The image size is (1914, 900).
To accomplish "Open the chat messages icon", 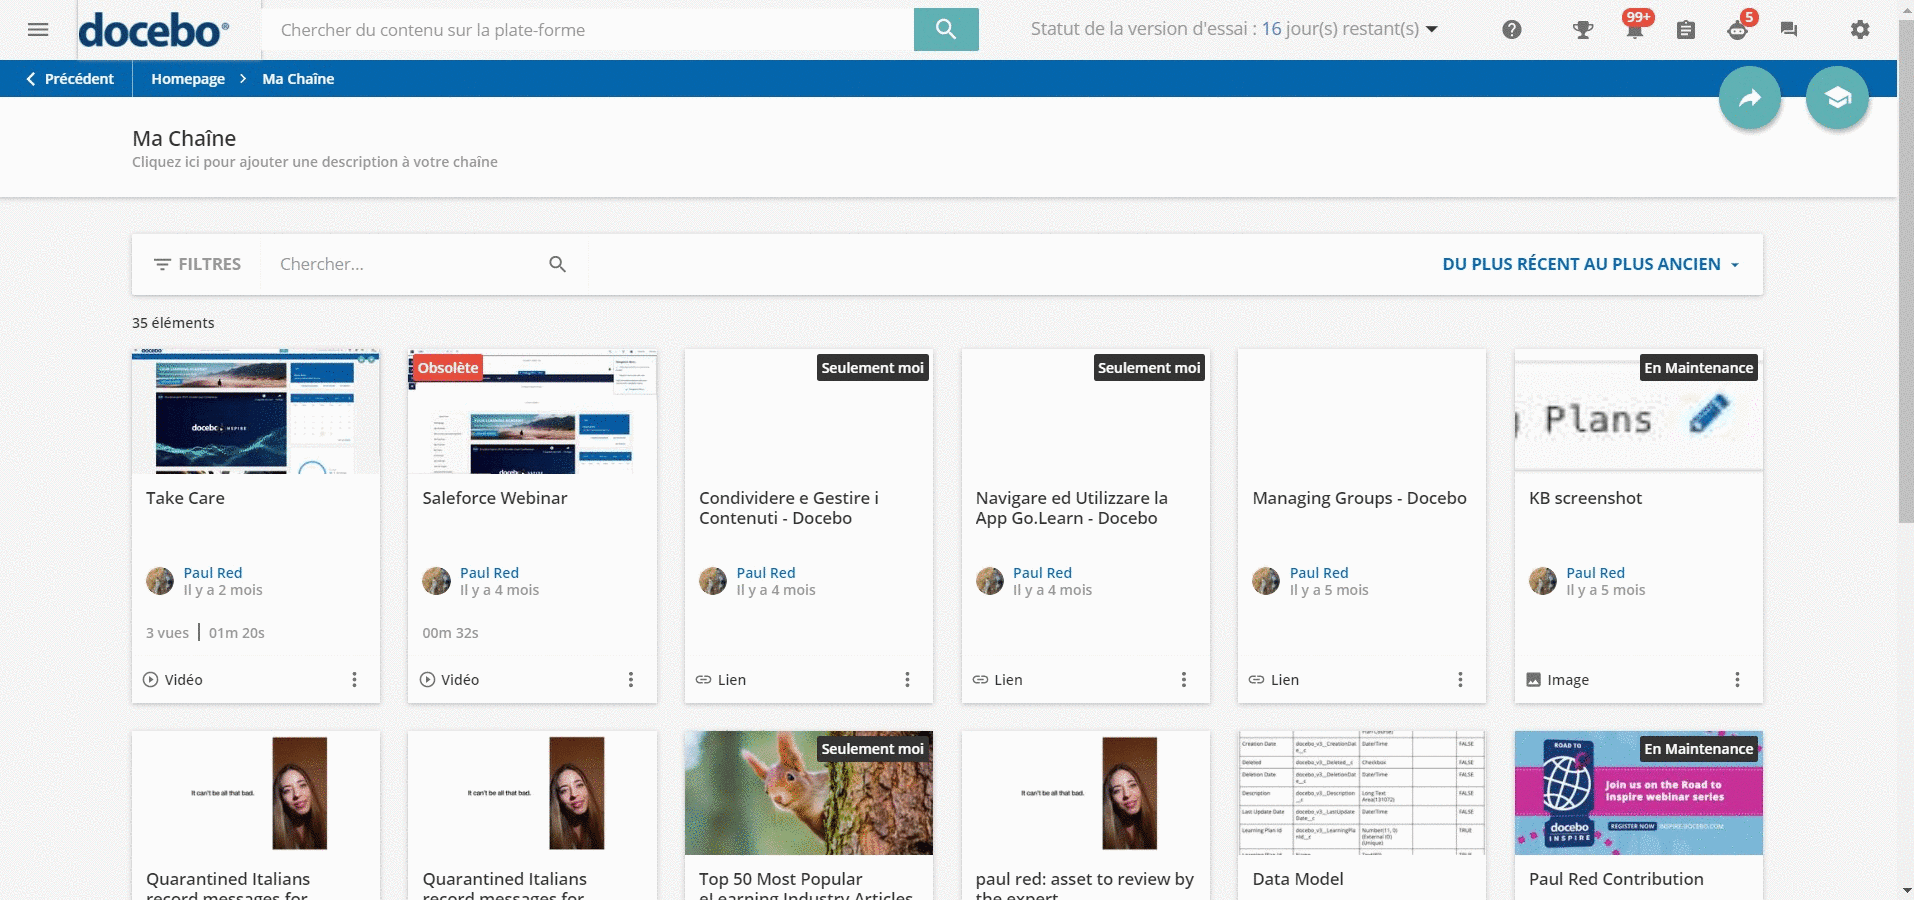I will [1789, 30].
